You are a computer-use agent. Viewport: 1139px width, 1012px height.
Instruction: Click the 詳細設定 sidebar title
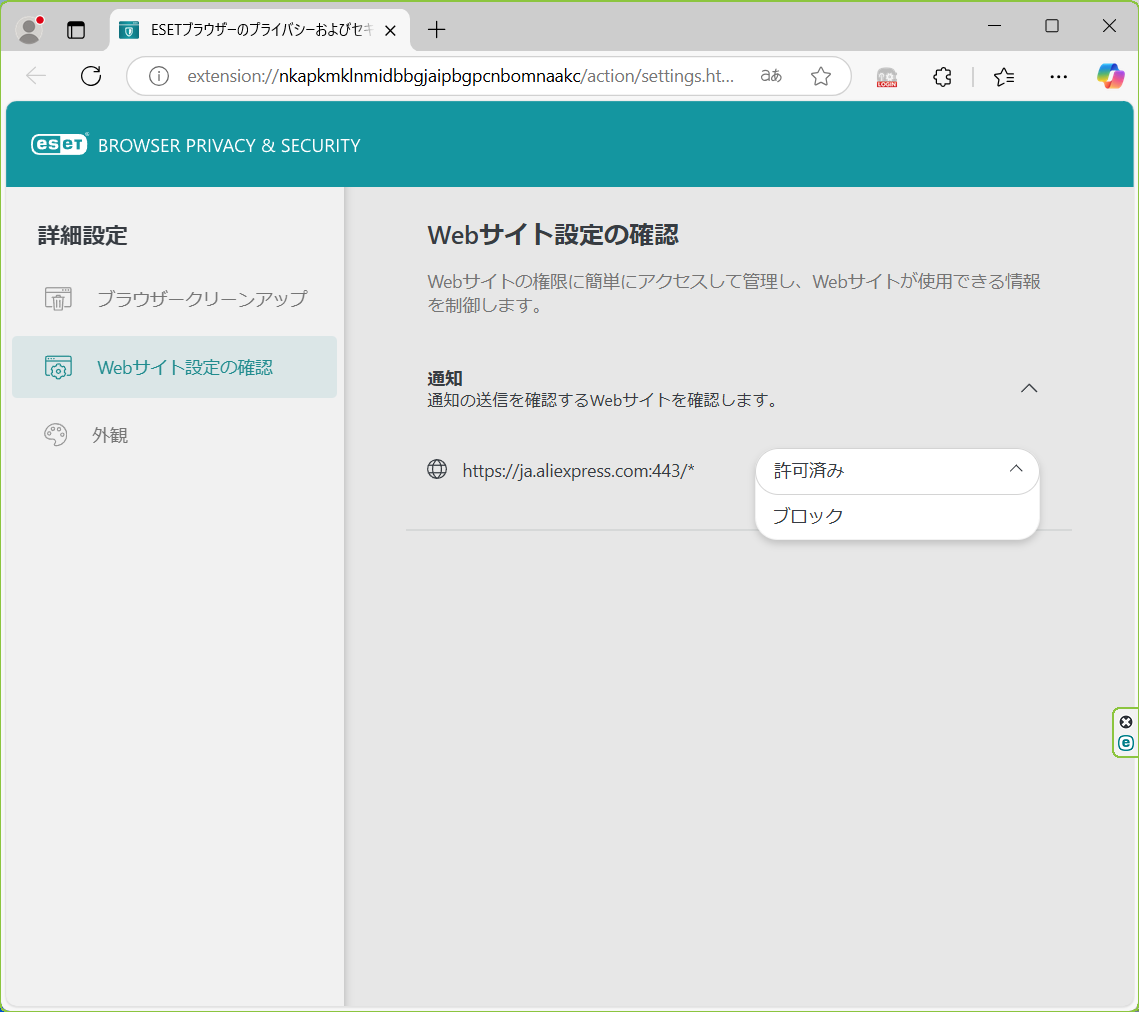[x=83, y=235]
